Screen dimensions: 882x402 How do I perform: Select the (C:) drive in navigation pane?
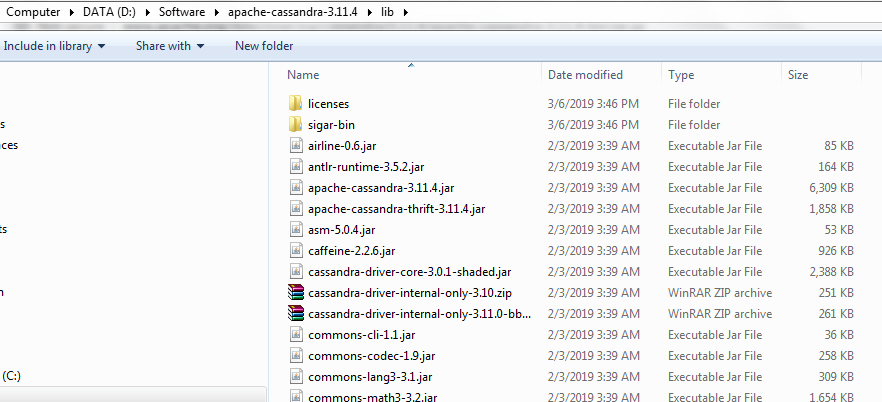(11, 376)
